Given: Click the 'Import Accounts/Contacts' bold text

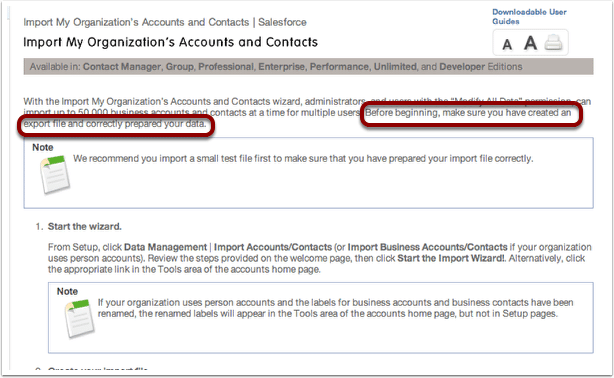Looking at the screenshot, I should [273, 247].
